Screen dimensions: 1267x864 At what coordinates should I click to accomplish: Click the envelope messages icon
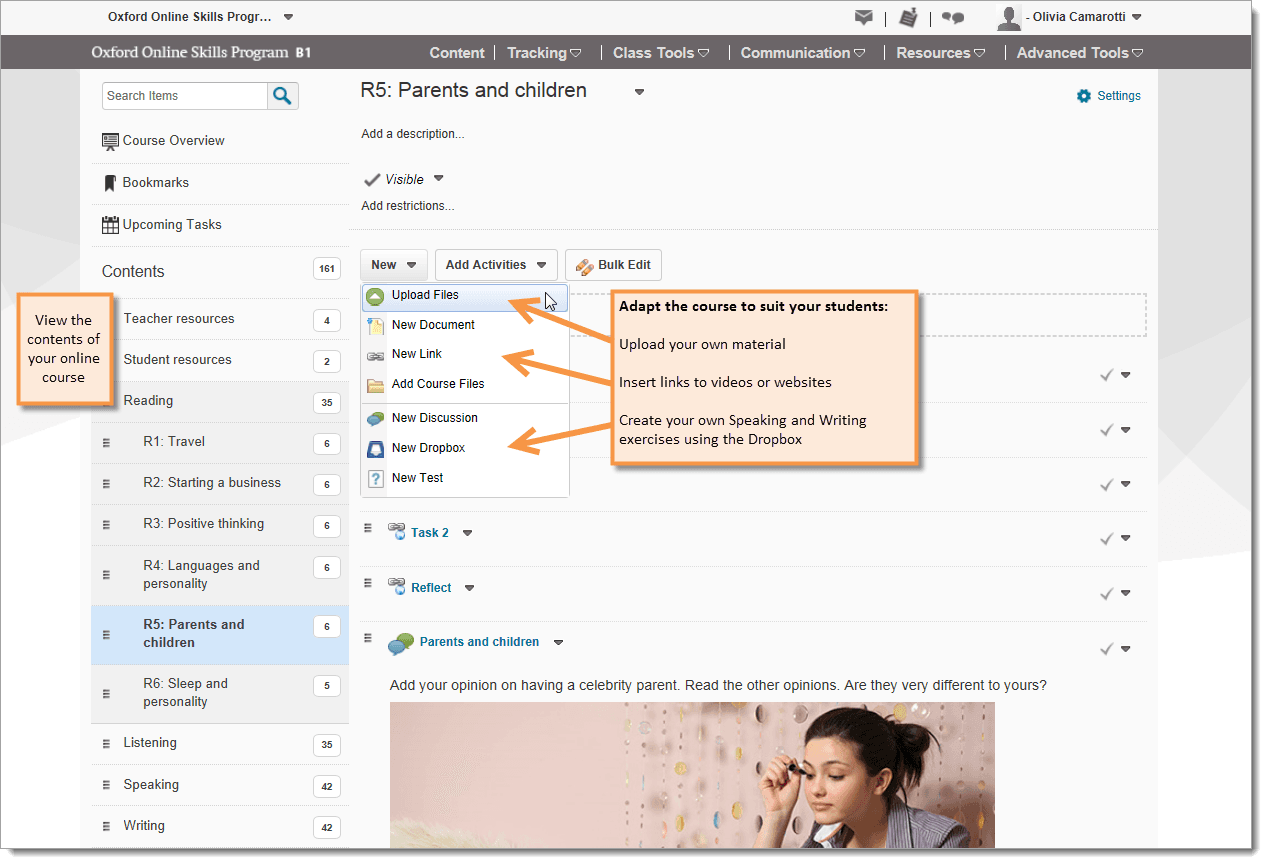[863, 17]
